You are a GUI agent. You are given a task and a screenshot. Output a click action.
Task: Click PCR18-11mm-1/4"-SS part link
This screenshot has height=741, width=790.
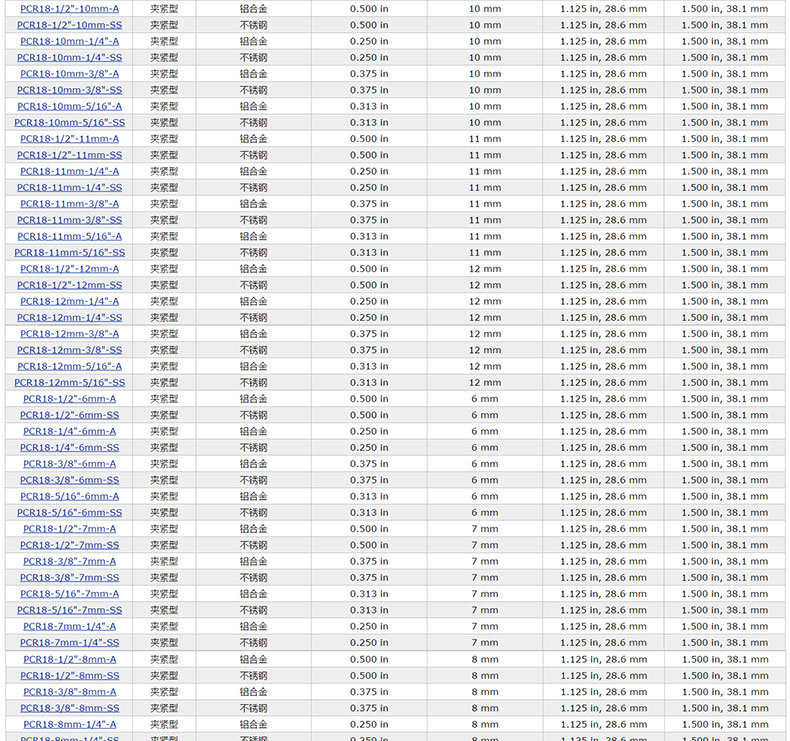[x=69, y=188]
